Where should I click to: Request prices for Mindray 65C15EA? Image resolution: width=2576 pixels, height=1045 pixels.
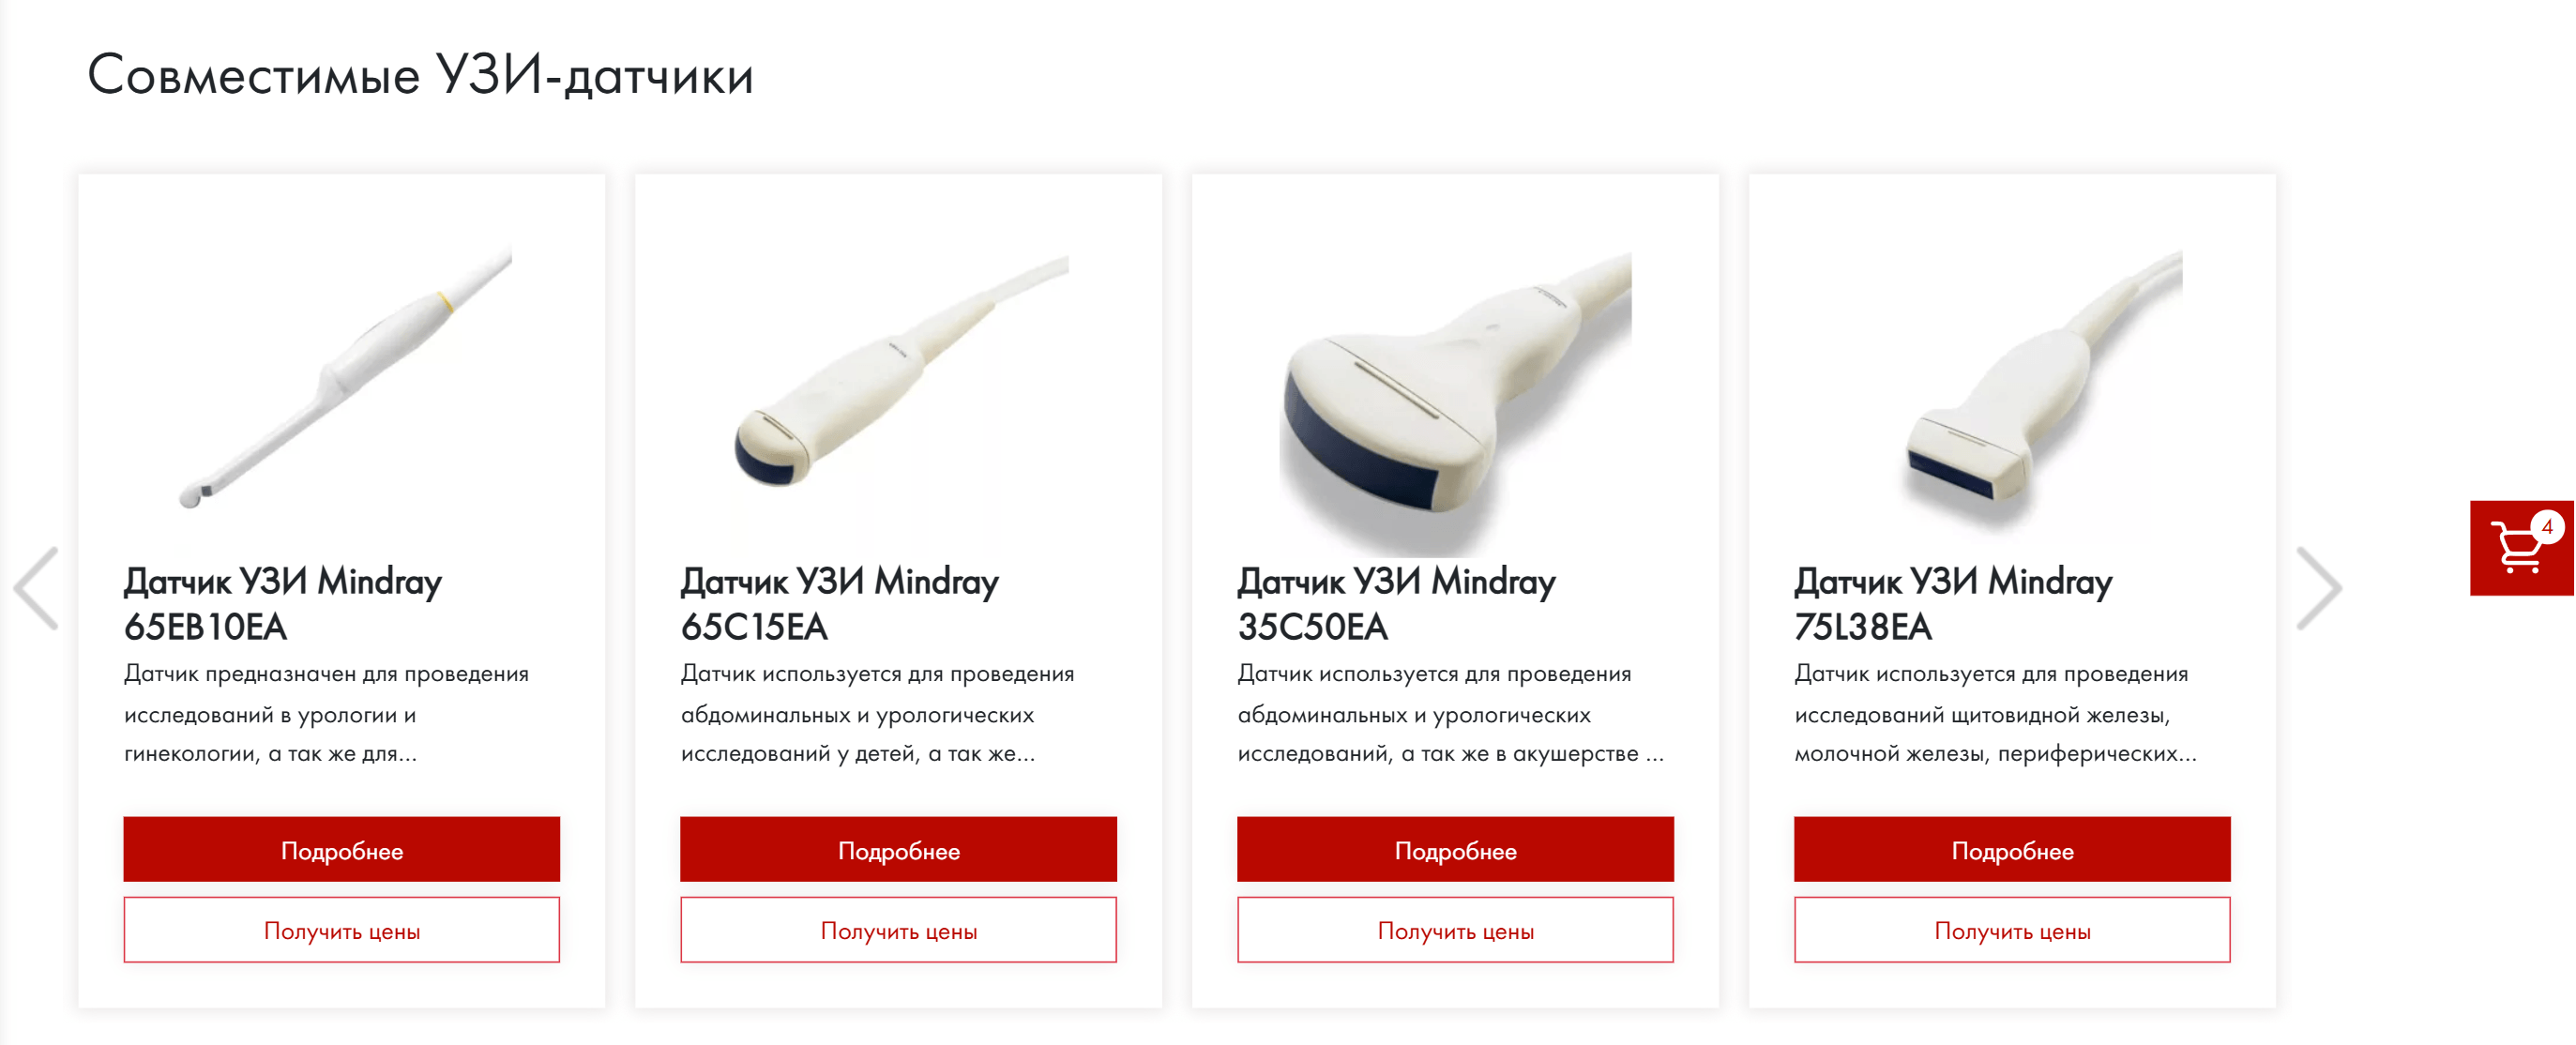tap(898, 930)
